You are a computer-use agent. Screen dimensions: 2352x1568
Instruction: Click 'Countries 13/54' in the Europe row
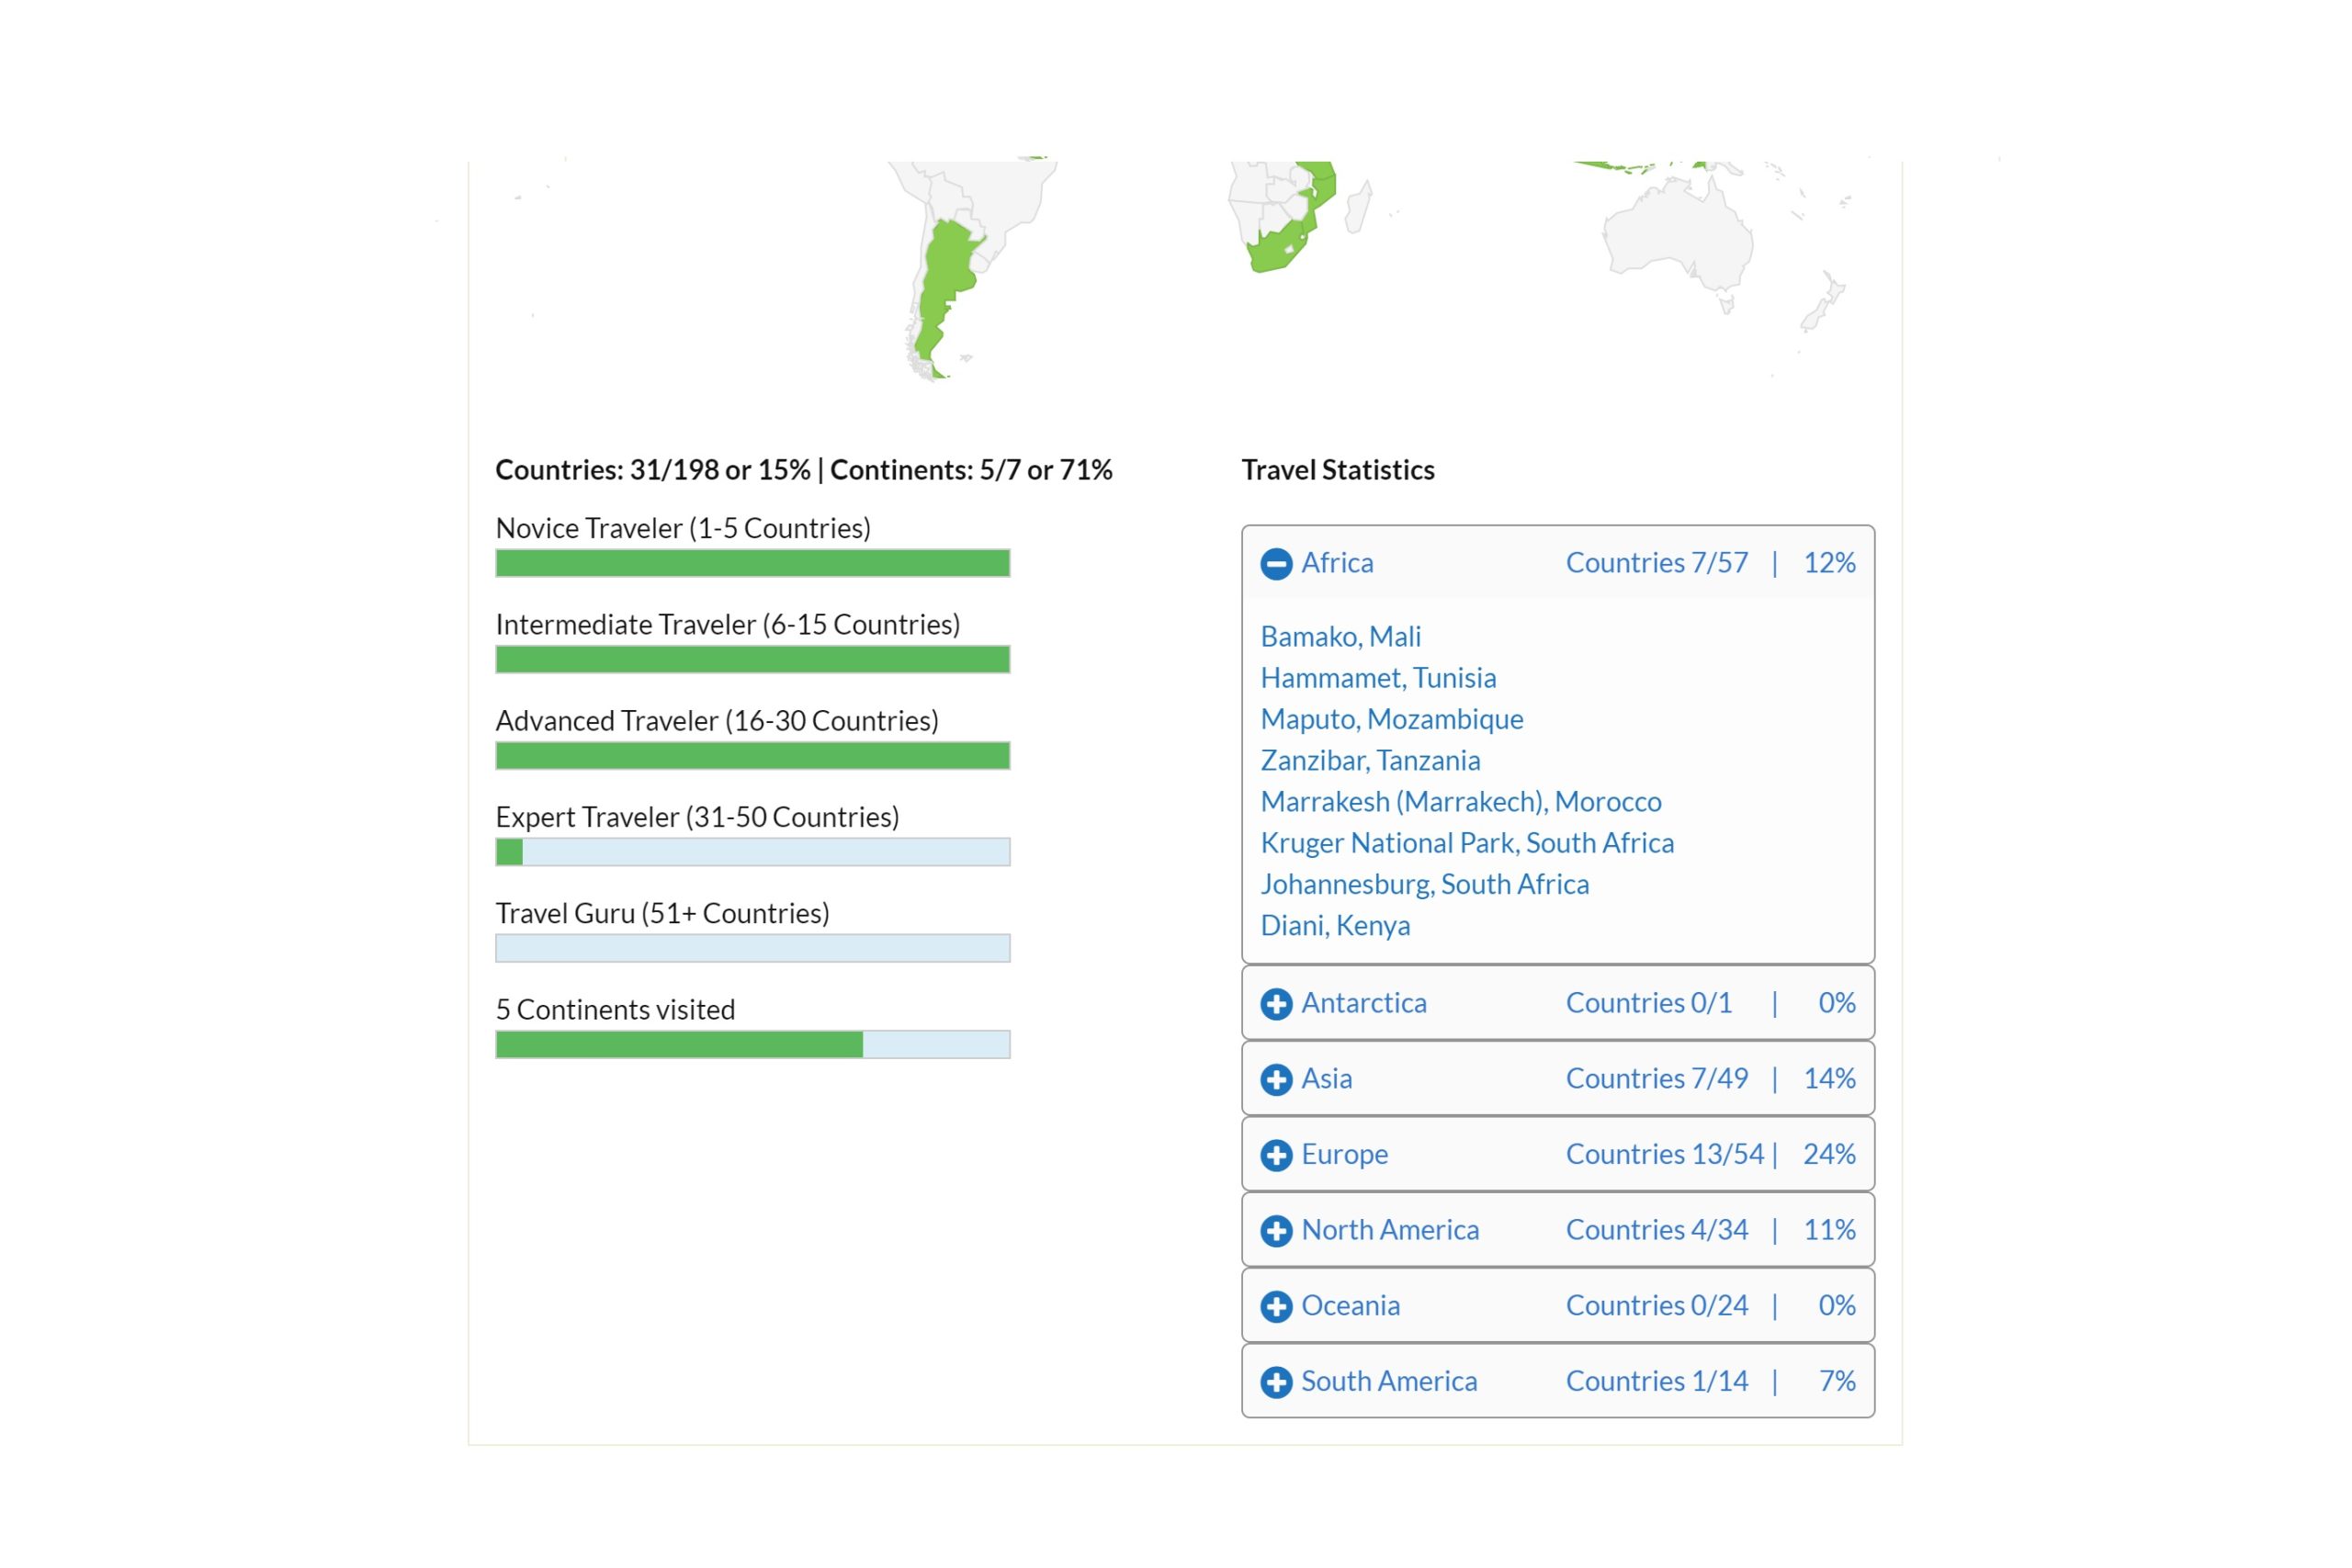coord(1665,1154)
